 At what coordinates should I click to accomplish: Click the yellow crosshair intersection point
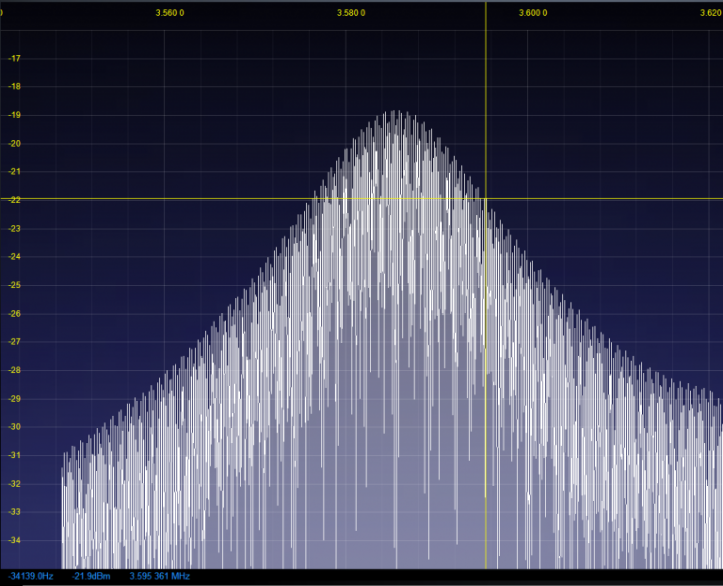[x=486, y=198]
